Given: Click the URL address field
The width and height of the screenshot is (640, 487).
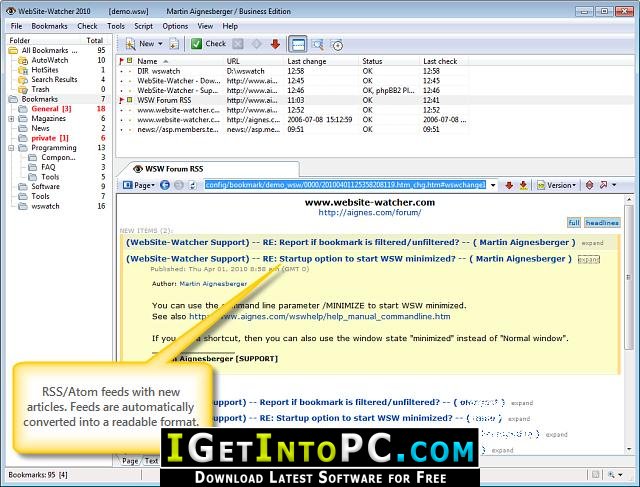Looking at the screenshot, I should [345, 185].
